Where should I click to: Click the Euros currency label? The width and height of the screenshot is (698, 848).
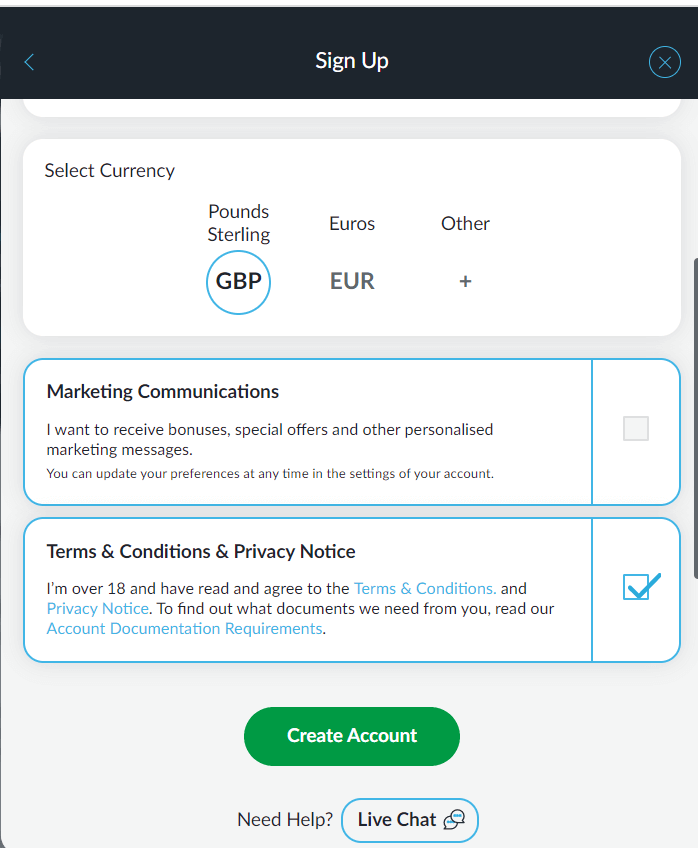coord(352,223)
